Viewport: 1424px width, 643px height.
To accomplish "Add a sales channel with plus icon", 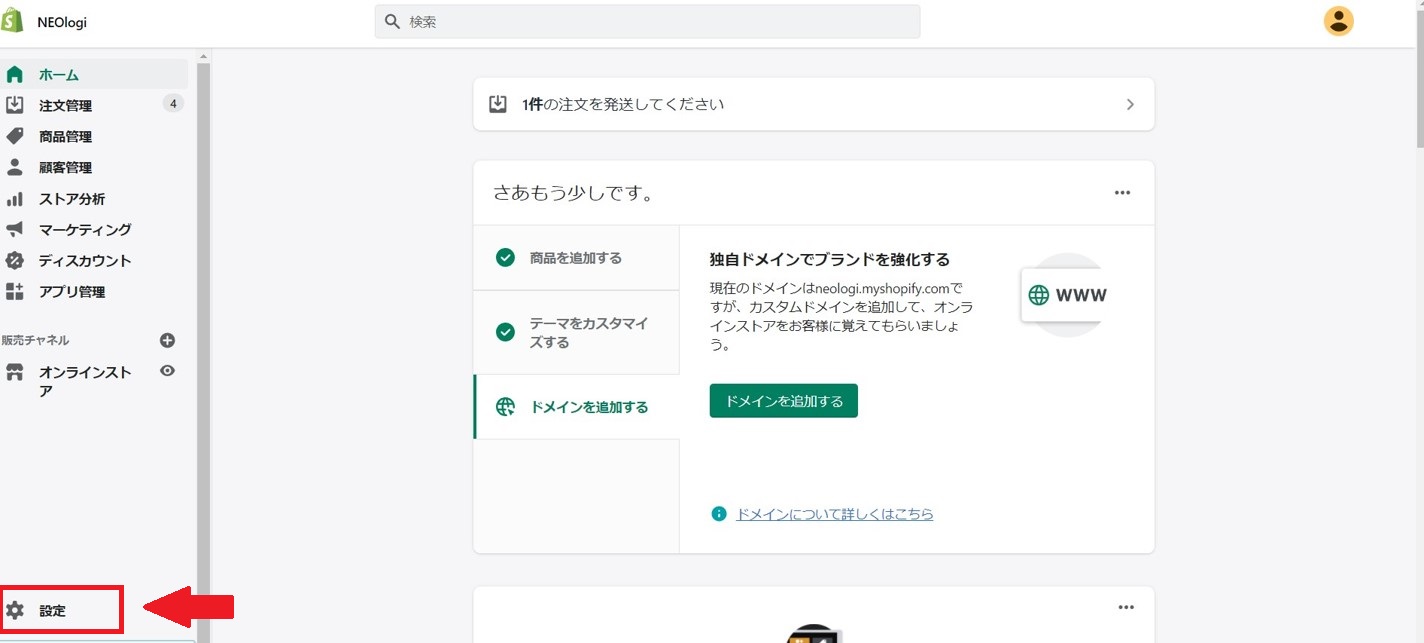I will click(167, 340).
